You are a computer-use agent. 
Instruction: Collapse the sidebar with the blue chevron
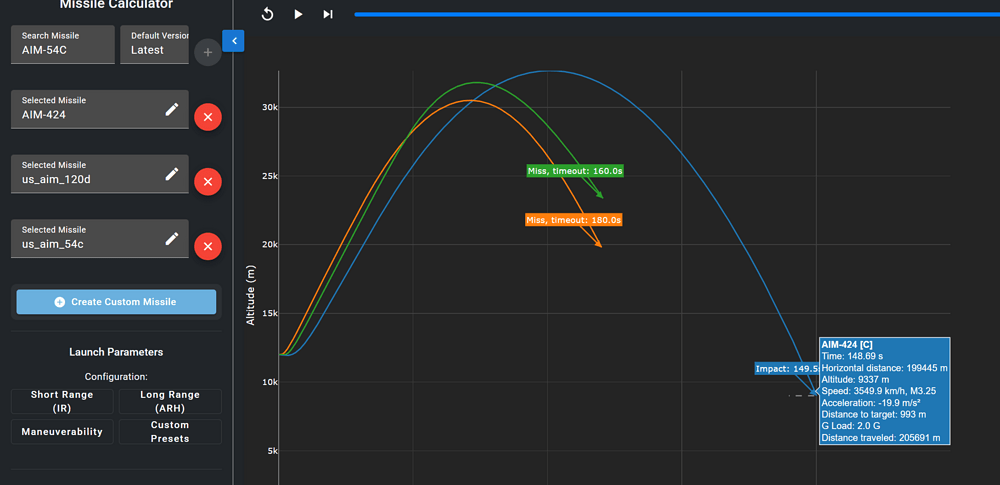click(233, 41)
